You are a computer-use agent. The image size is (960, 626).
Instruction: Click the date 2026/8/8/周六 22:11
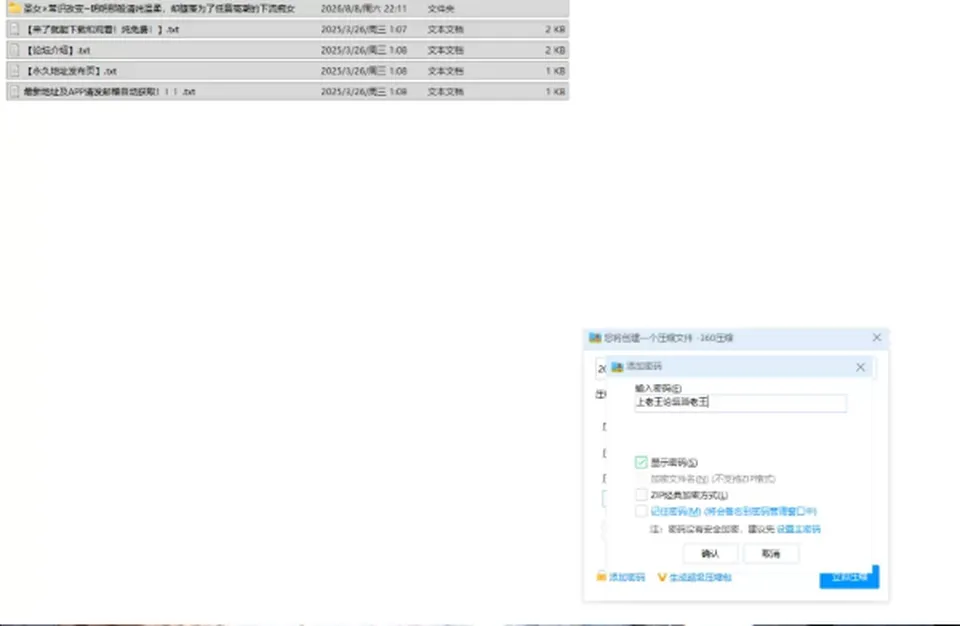364,9
